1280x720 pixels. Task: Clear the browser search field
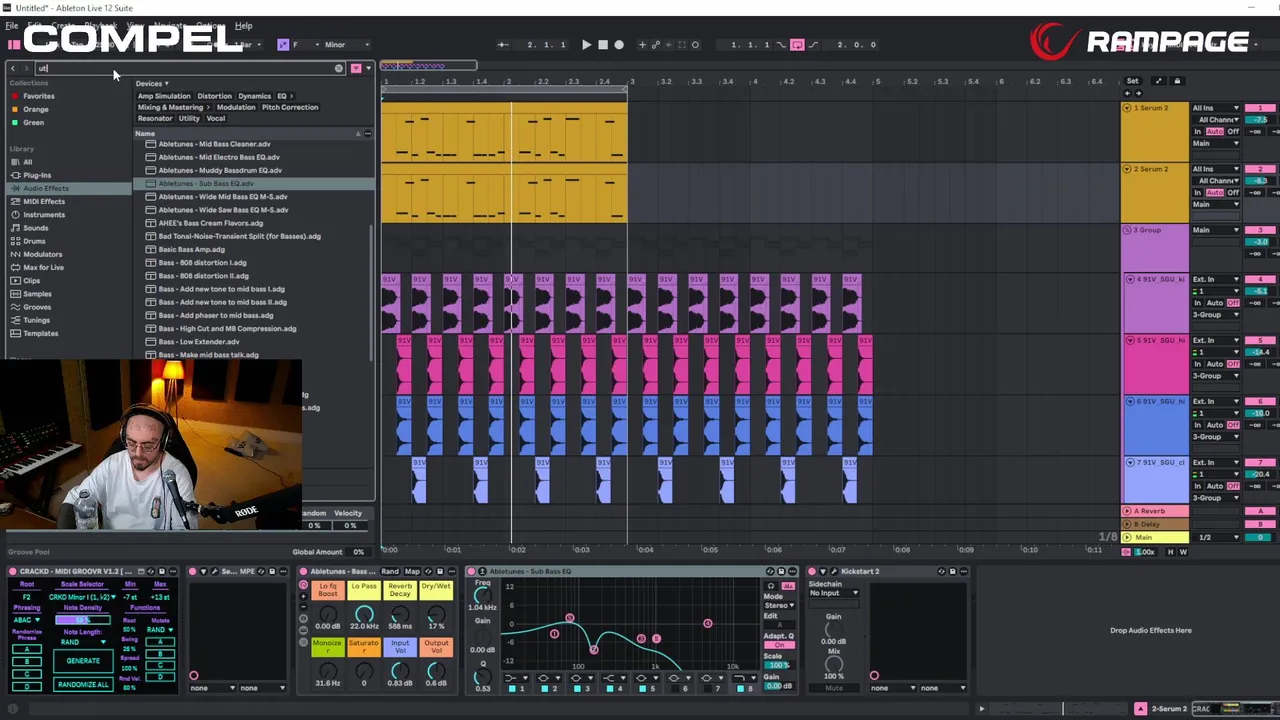pos(339,68)
